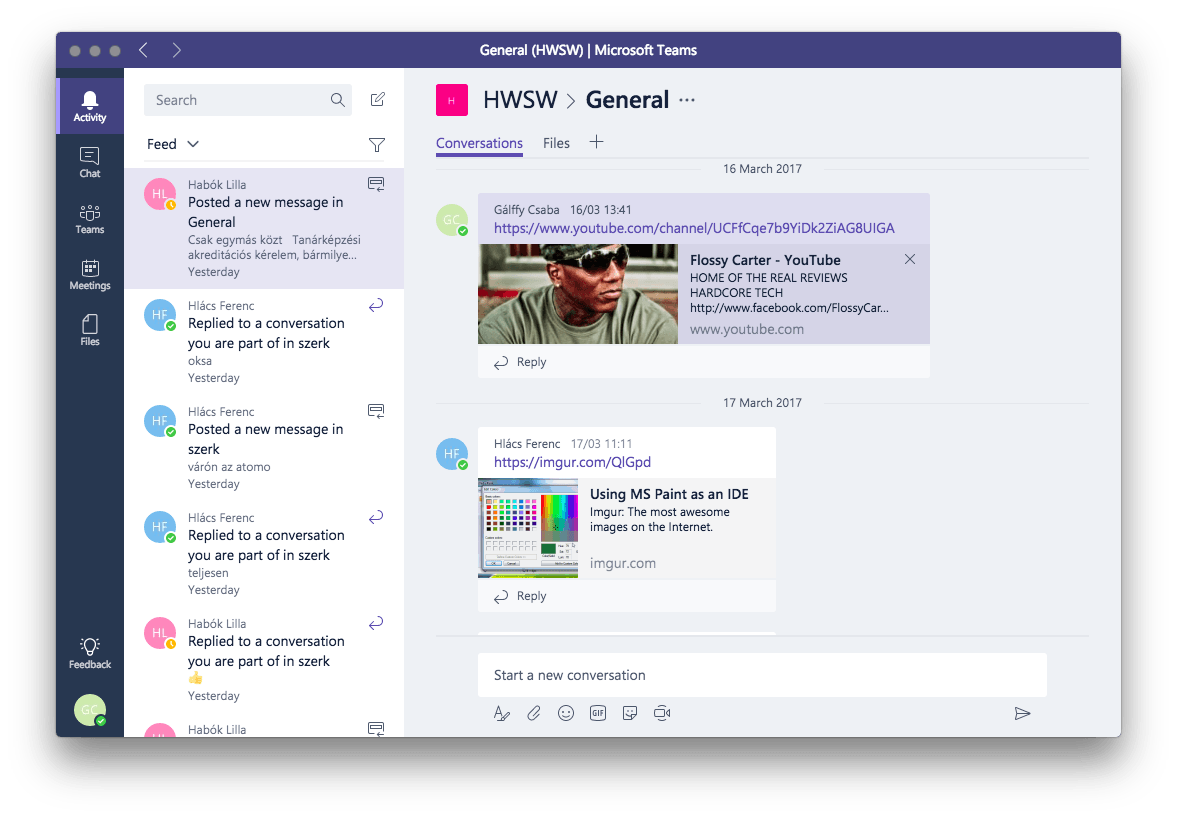This screenshot has width=1177, height=817.
Task: Click the message icon on the Habók Lilla 'Posted a new message in General' feed item
Action: pos(376,184)
